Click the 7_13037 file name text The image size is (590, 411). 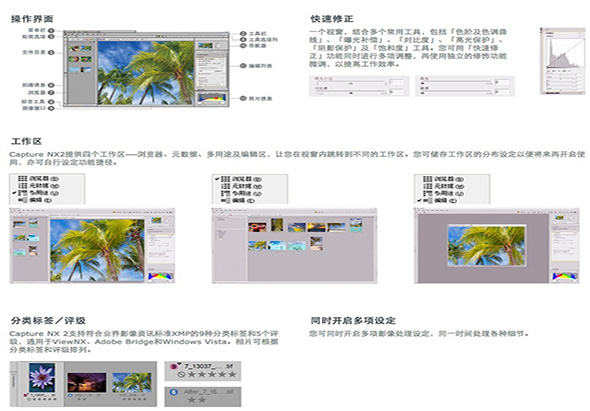click(x=208, y=366)
